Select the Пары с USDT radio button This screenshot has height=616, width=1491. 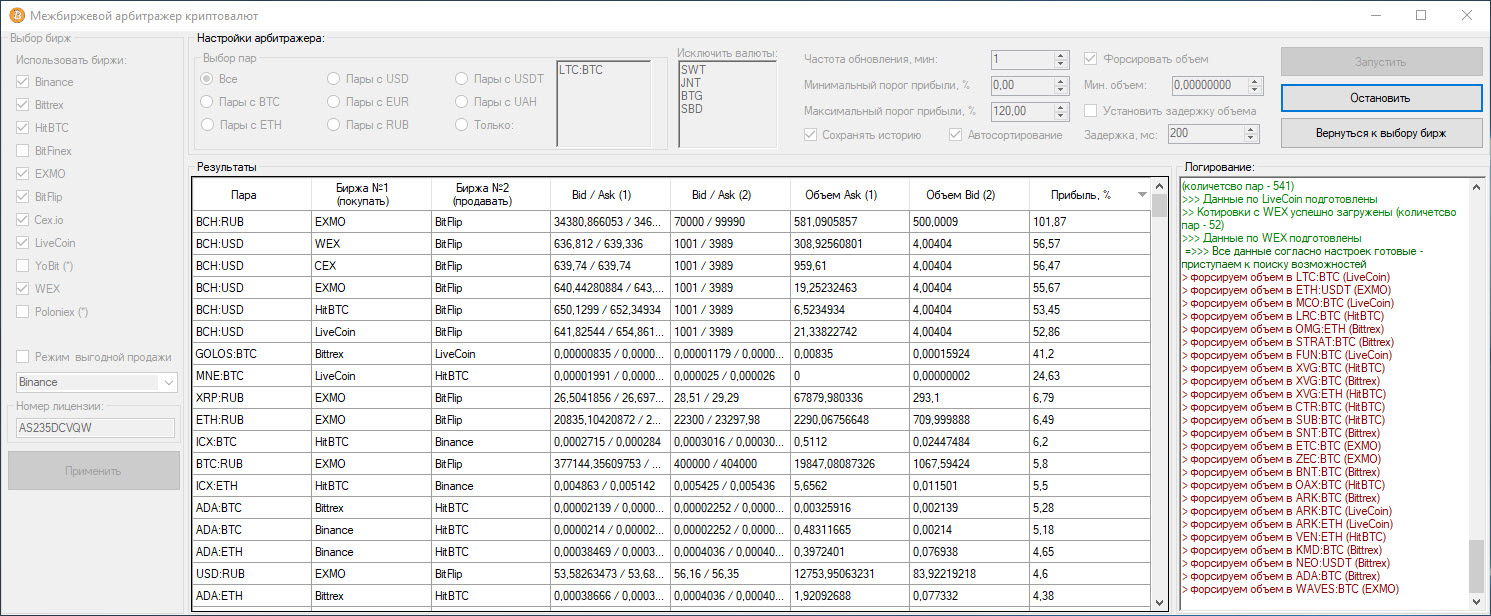[x=461, y=79]
